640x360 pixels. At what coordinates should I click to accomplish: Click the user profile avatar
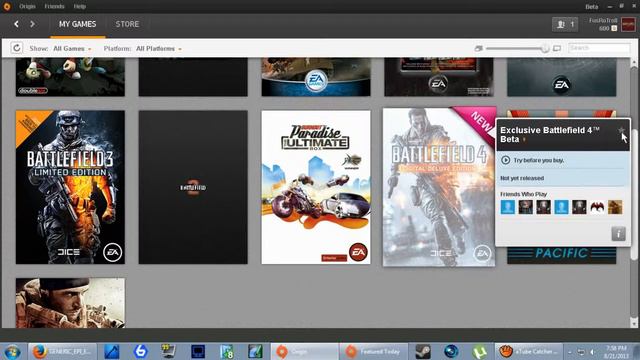pos(628,24)
